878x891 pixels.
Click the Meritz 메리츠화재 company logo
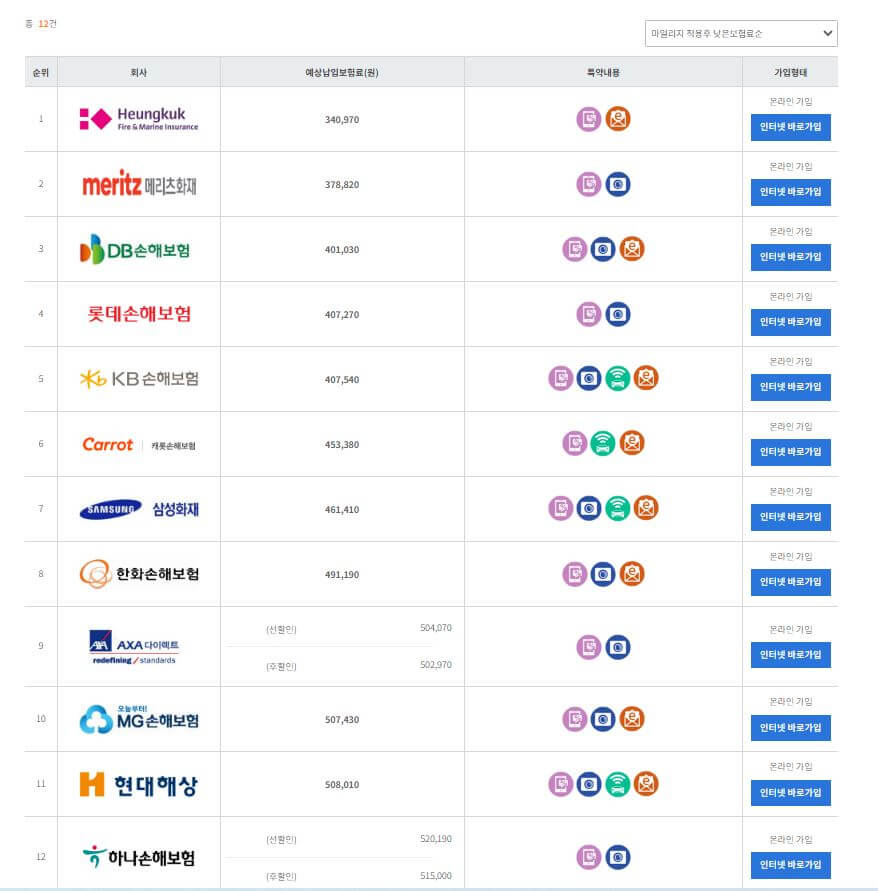(x=138, y=183)
